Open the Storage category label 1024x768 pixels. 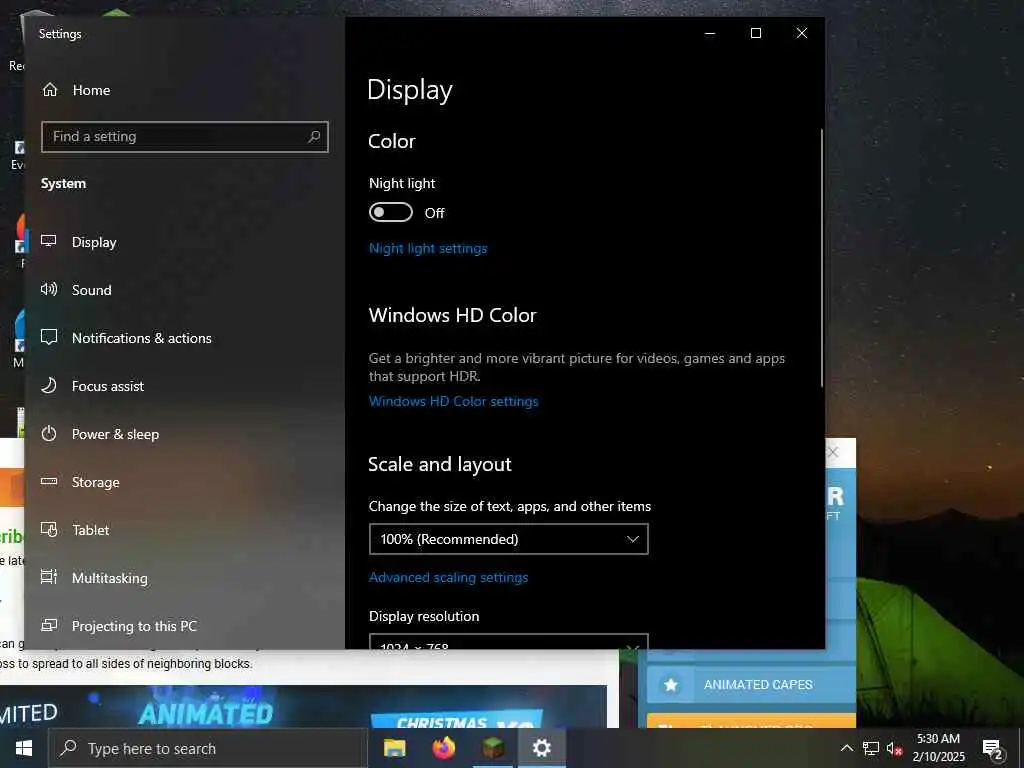pyautogui.click(x=95, y=482)
